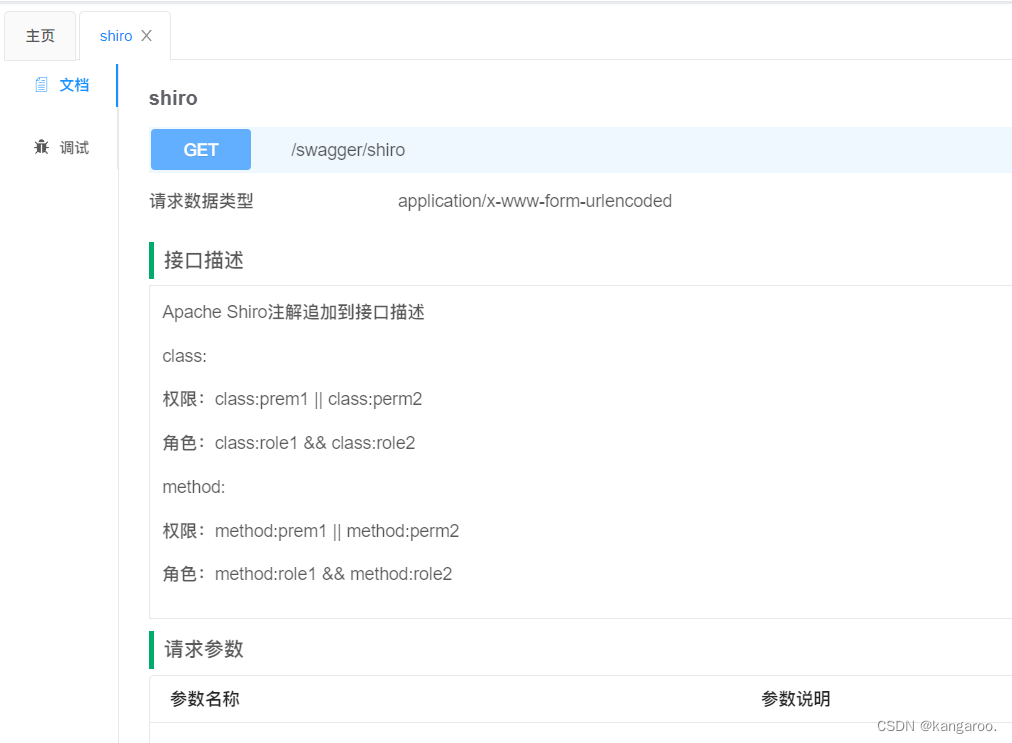This screenshot has height=743, width=1012.
Task: Click the 请求参数 section heading
Action: (x=204, y=649)
